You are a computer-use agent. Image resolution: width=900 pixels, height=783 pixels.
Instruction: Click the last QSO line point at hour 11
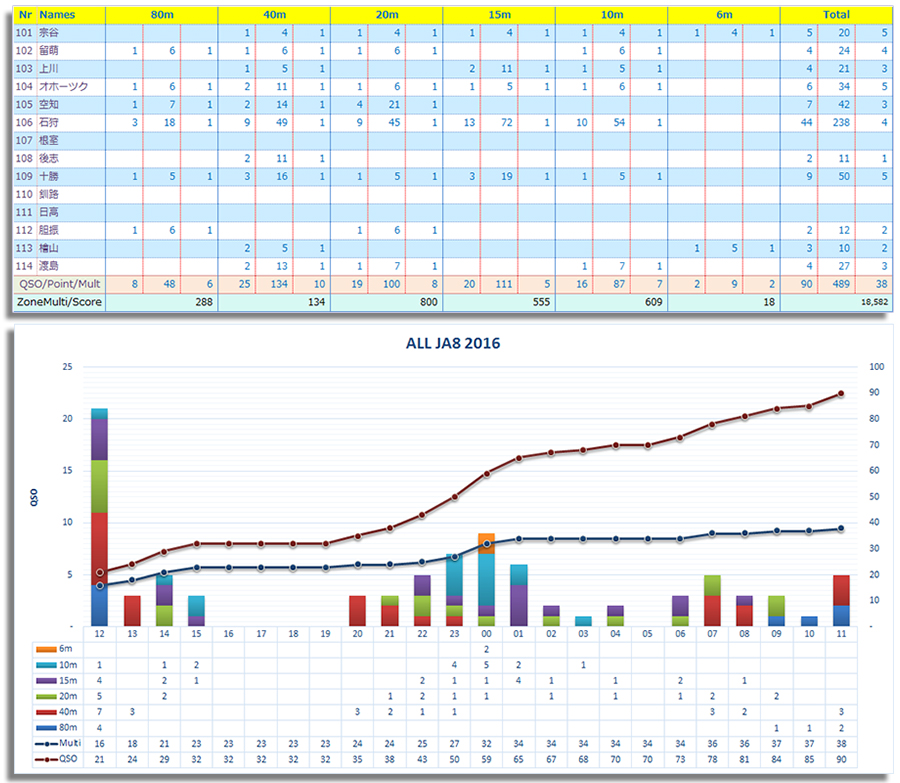tap(841, 394)
